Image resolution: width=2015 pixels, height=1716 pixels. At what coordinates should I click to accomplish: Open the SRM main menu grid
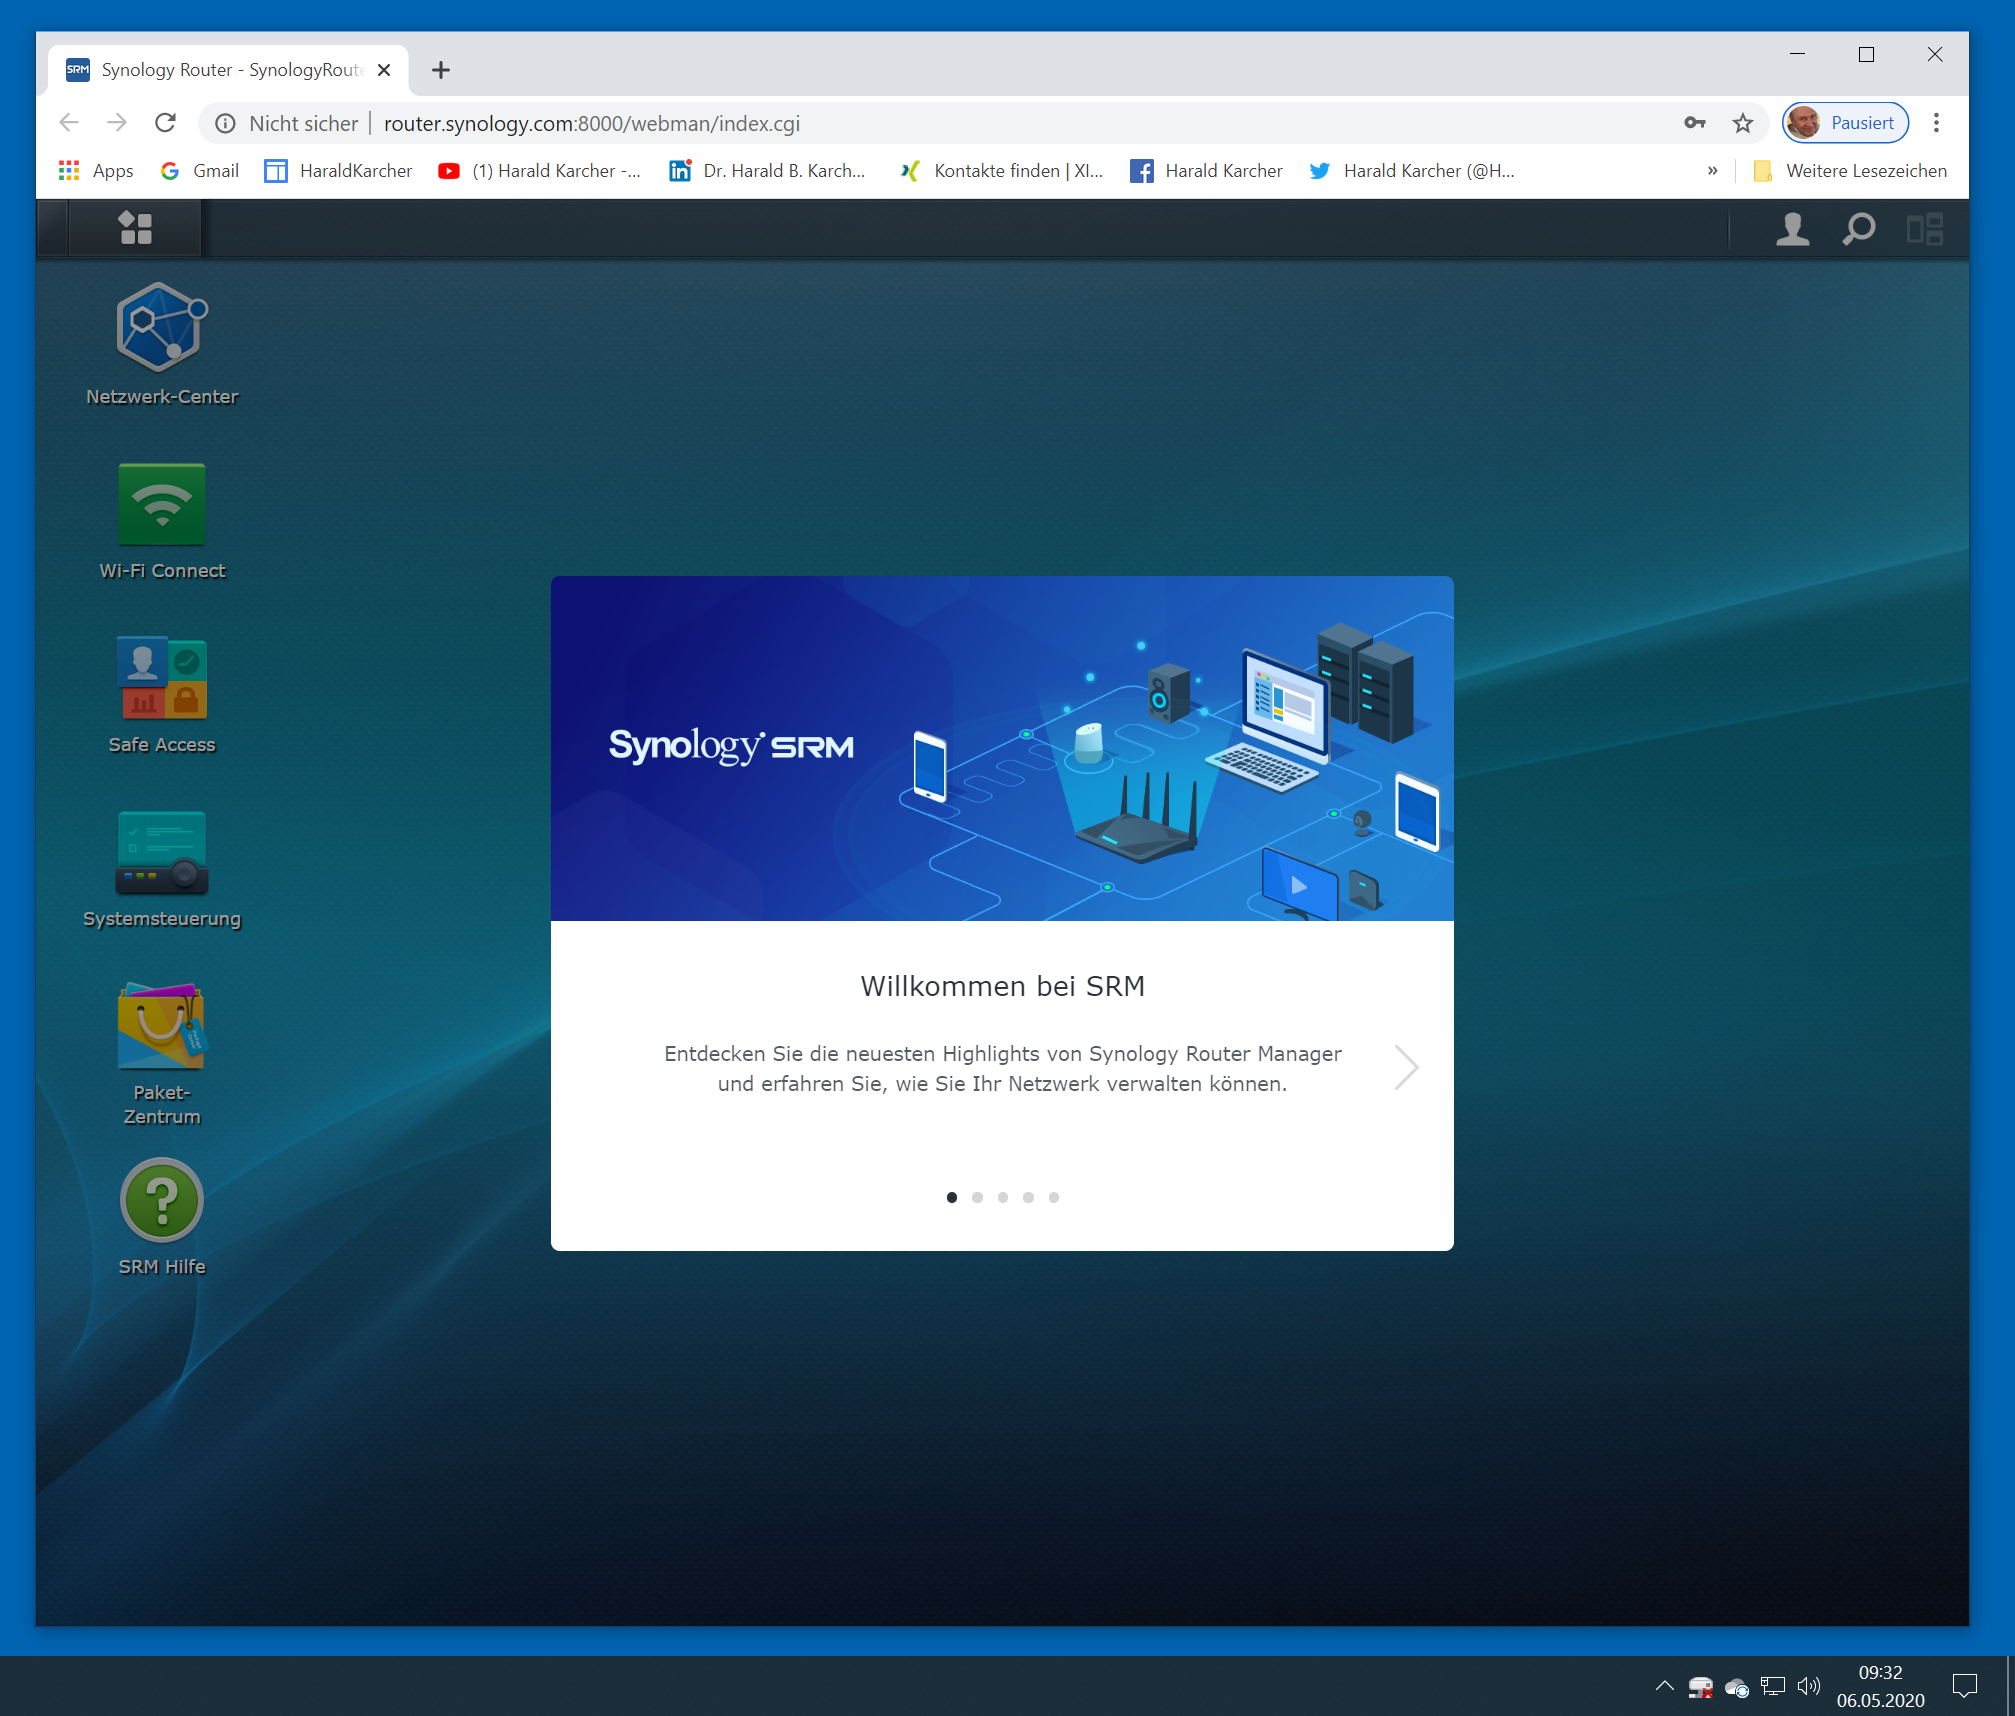coord(135,228)
